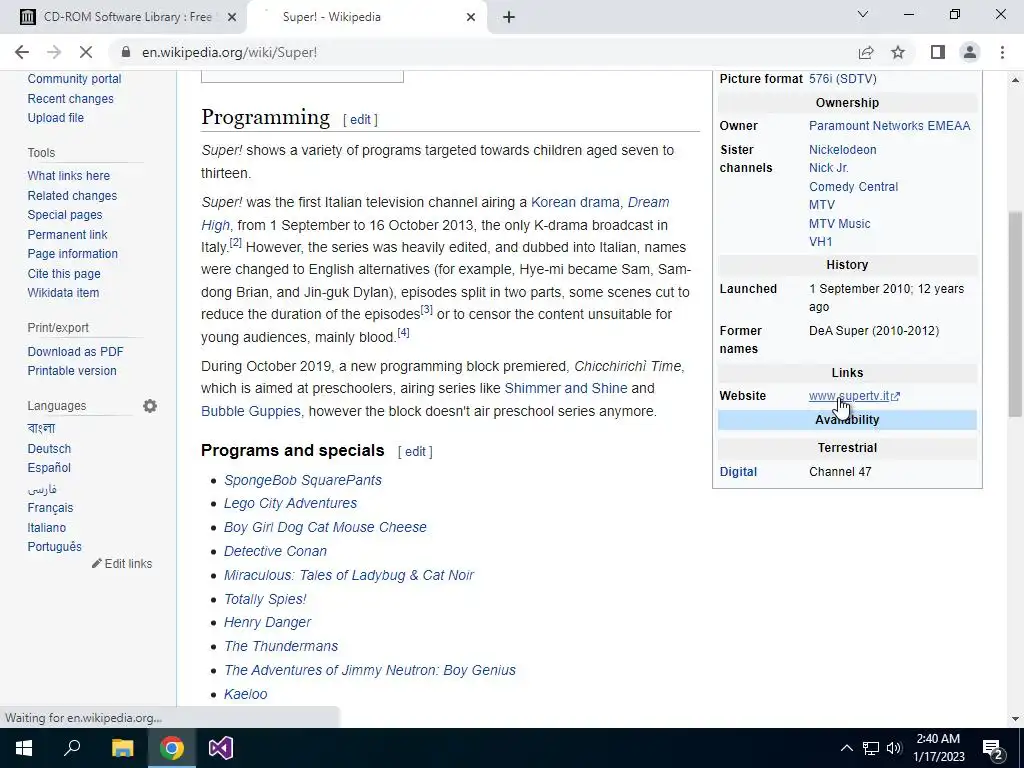Image resolution: width=1024 pixels, height=768 pixels.
Task: Open the Shimmer and Shine link
Action: [x=566, y=388]
